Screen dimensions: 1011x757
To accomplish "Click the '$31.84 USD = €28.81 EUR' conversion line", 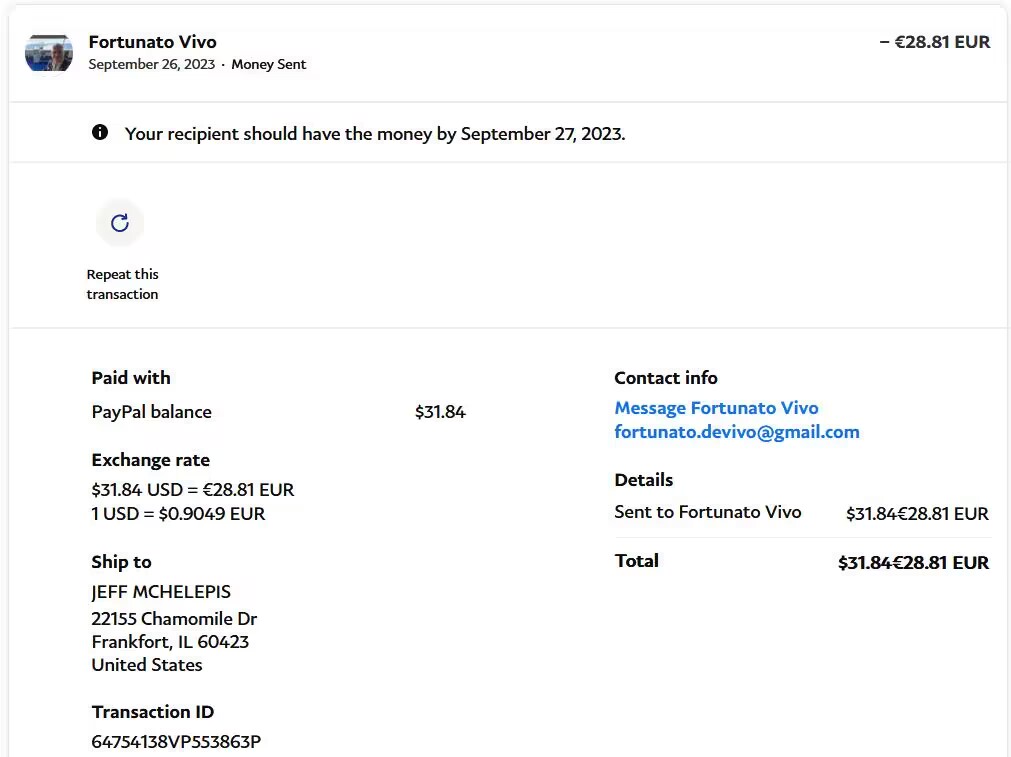I will point(192,490).
